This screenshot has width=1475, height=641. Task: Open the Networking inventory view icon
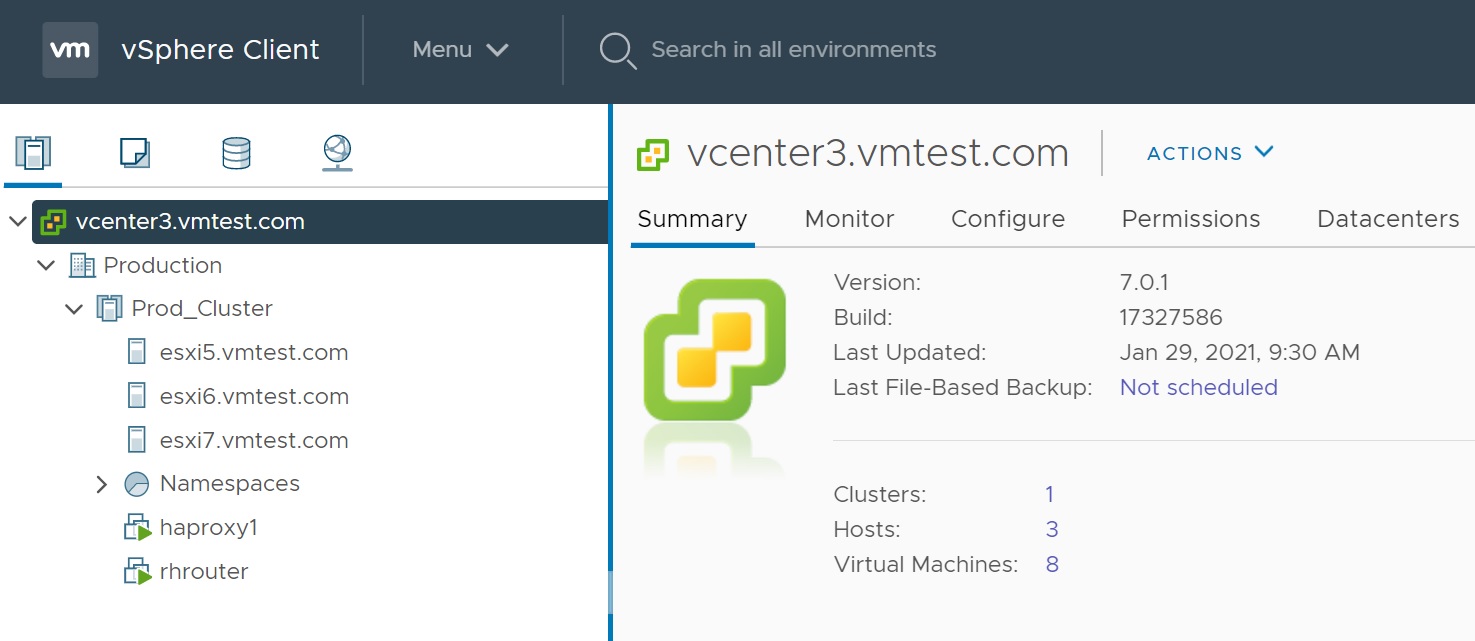(x=337, y=153)
